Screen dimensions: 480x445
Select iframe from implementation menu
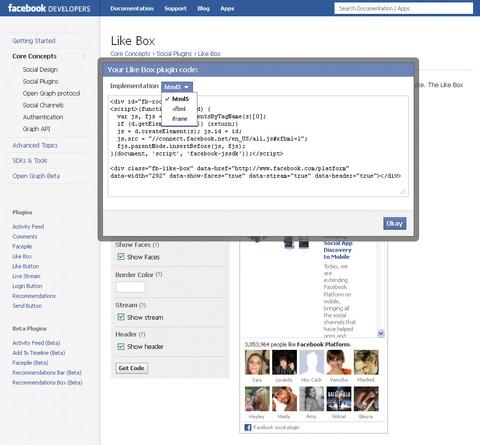coord(179,119)
